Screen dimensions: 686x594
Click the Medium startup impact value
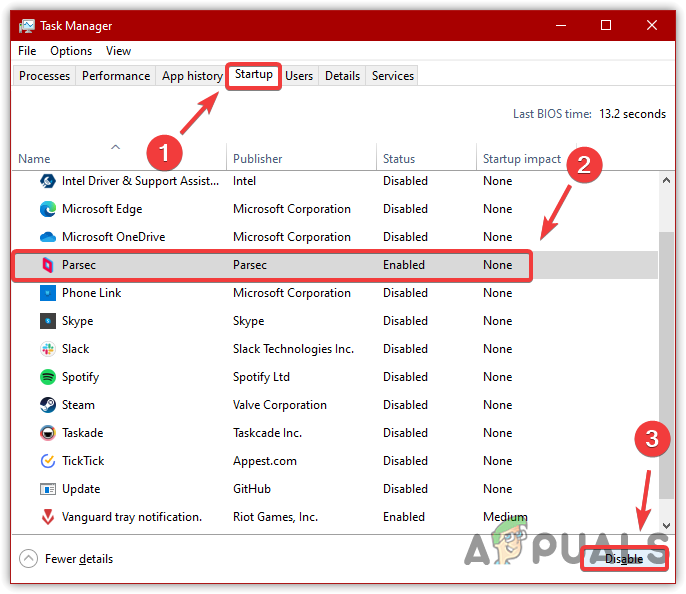pos(505,517)
